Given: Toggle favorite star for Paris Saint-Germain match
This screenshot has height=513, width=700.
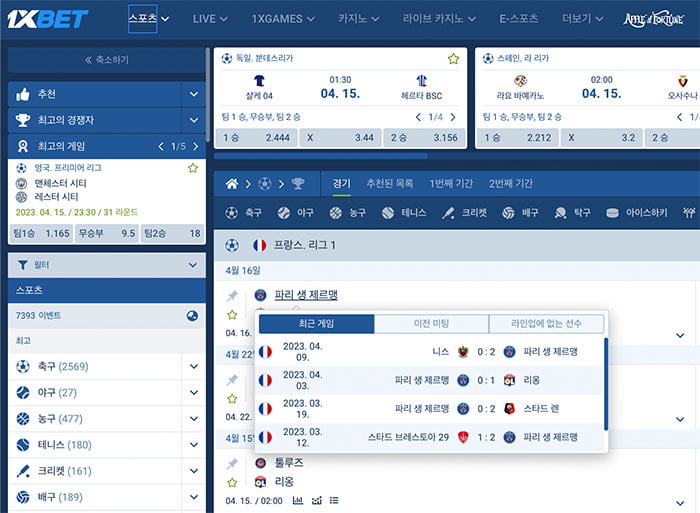Looking at the screenshot, I should 232,315.
